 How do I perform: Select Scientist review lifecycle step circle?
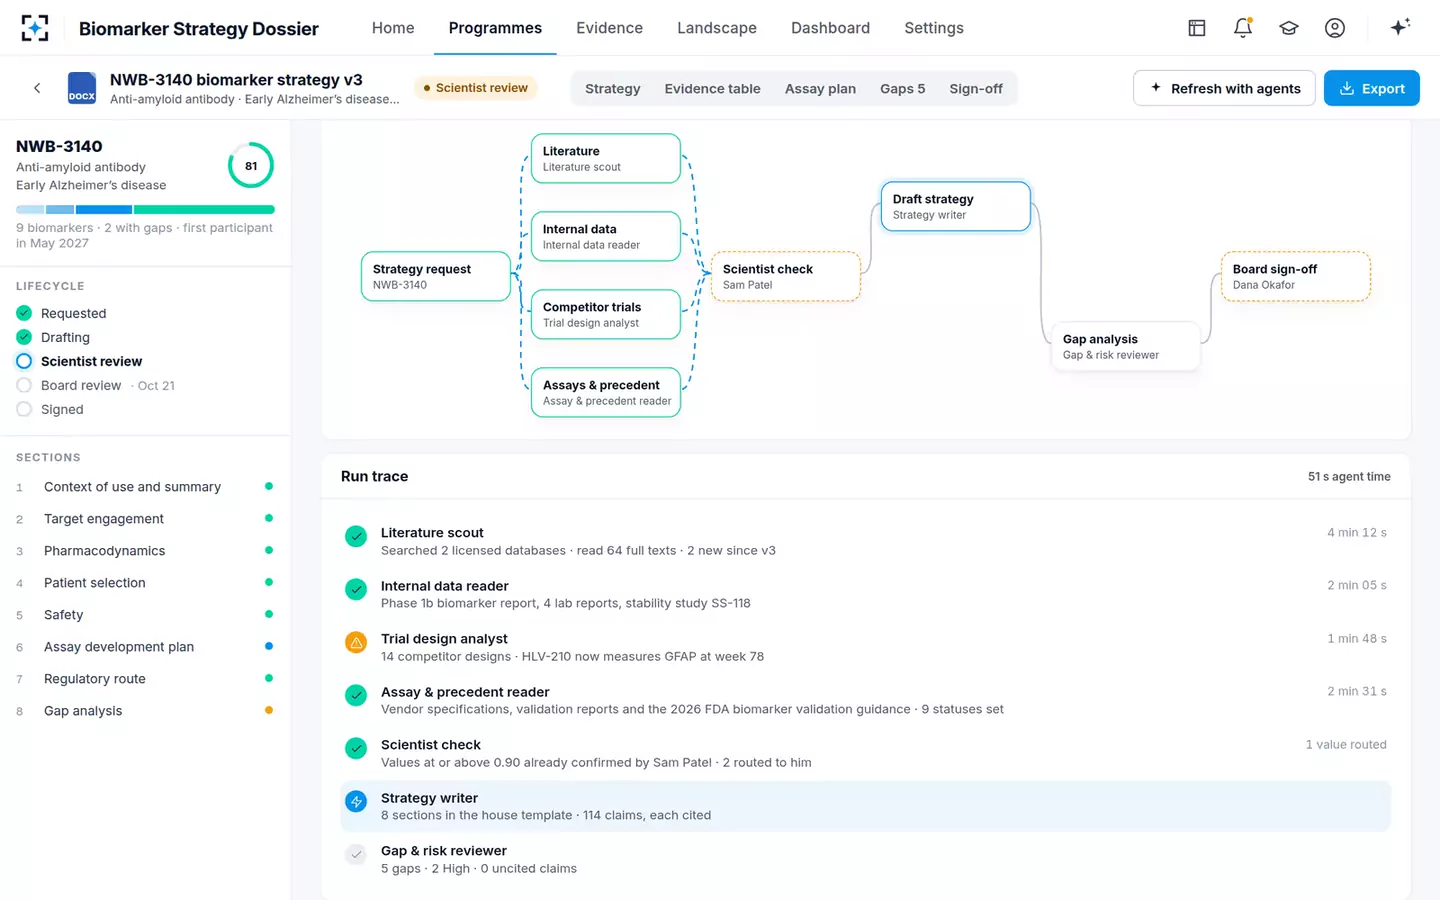[24, 361]
